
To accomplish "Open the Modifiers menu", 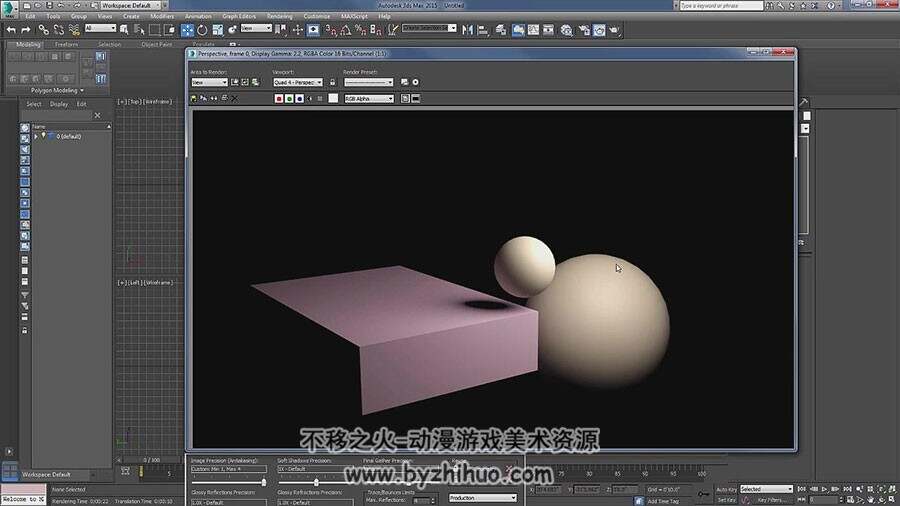I will 162,17.
